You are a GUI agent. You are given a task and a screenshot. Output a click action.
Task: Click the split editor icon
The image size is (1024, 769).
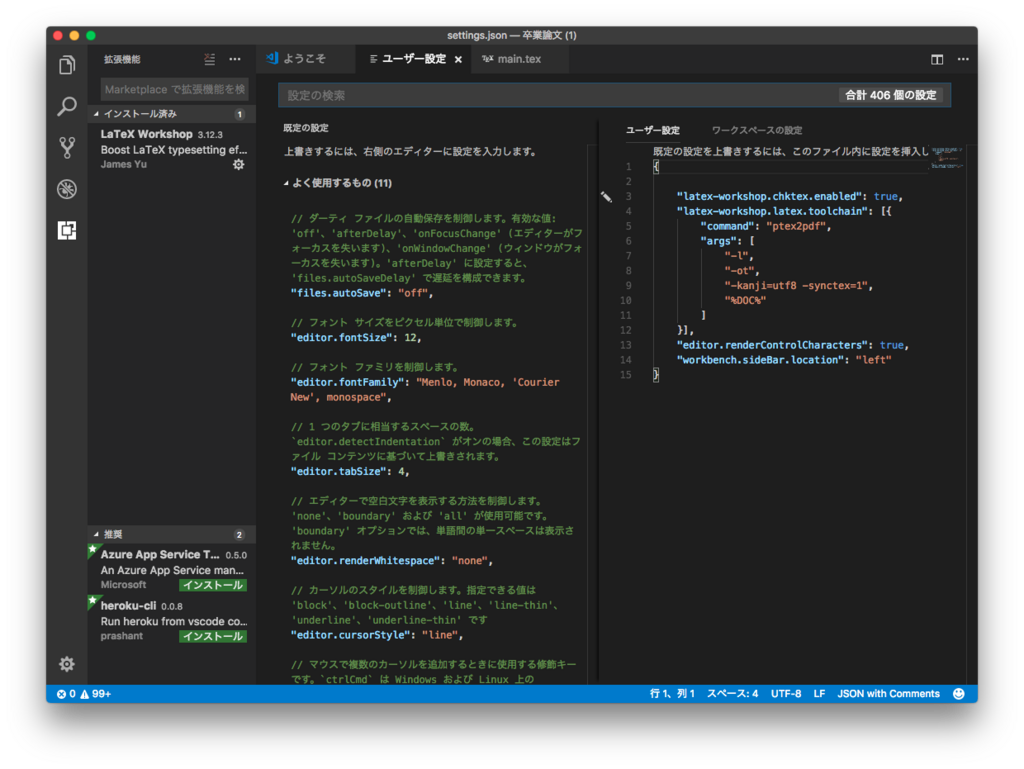(937, 59)
